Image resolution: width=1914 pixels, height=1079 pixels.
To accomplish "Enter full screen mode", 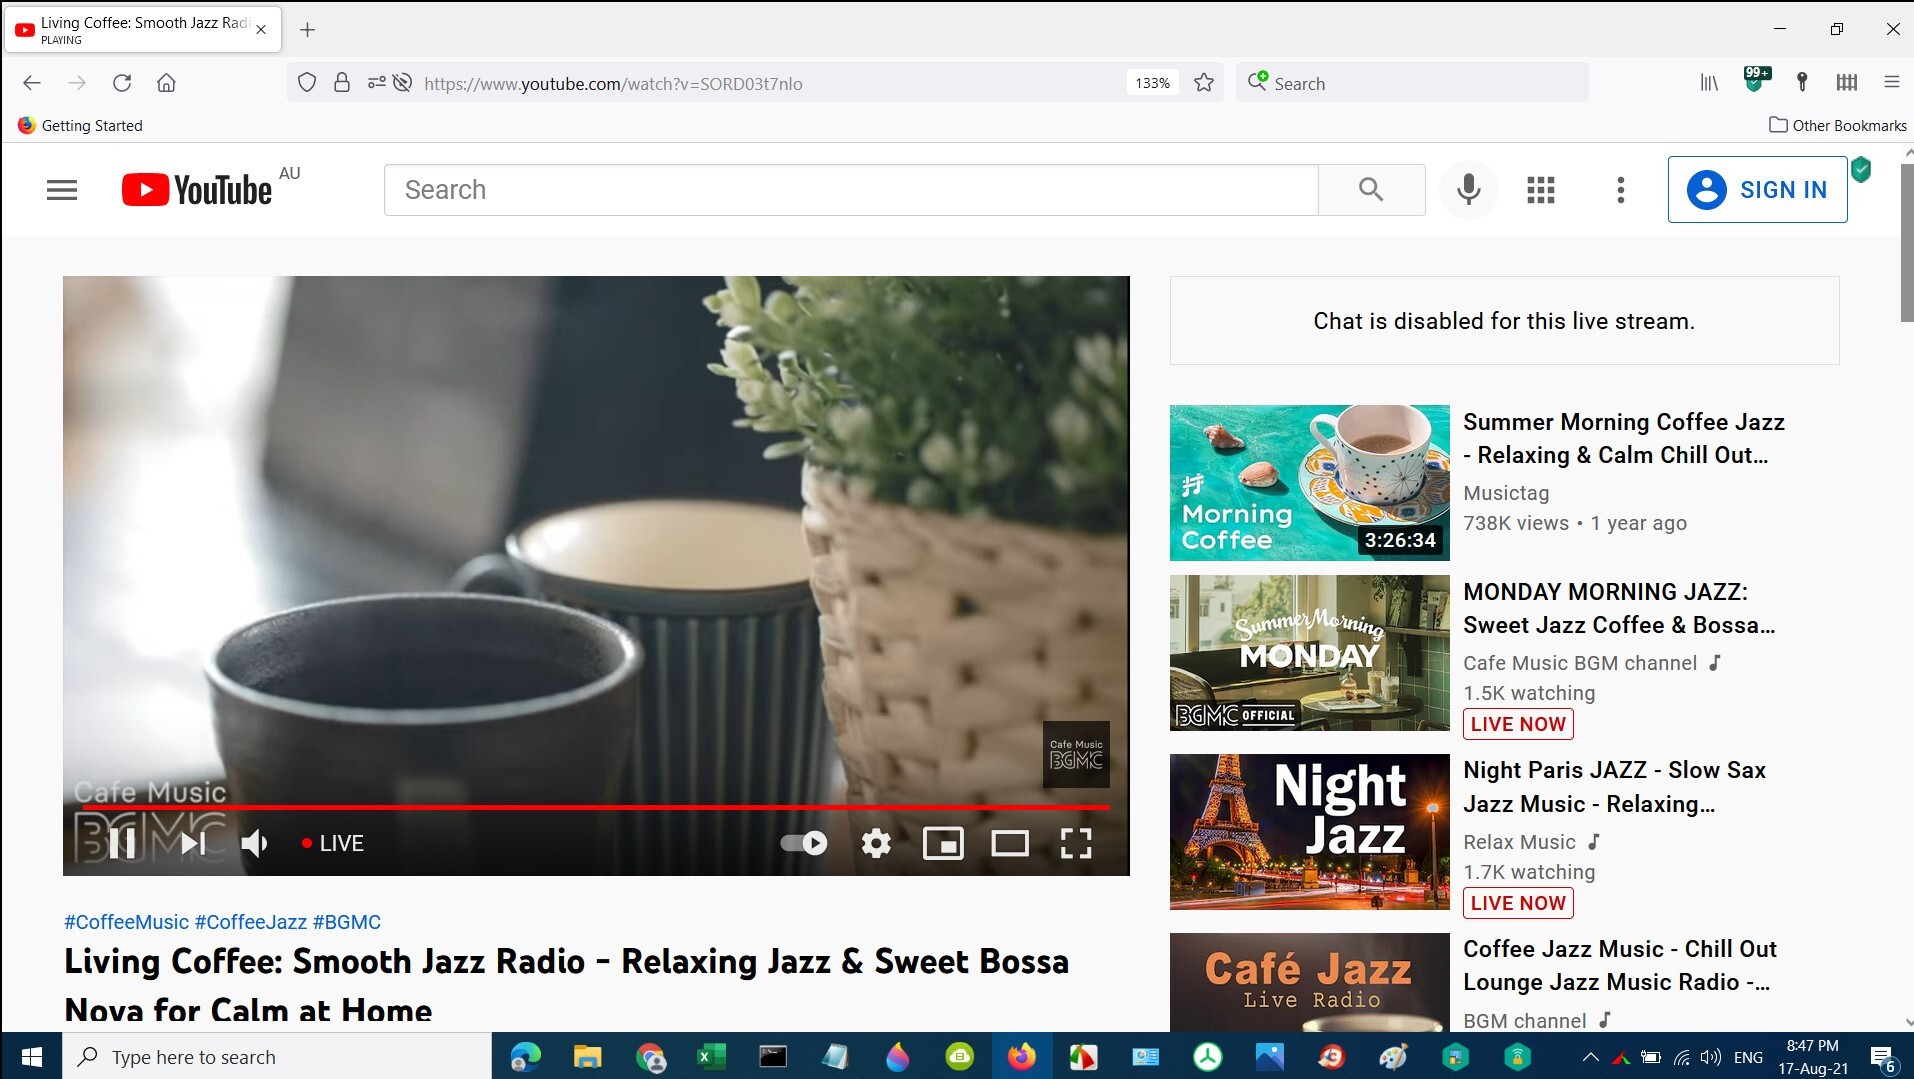I will [1076, 843].
